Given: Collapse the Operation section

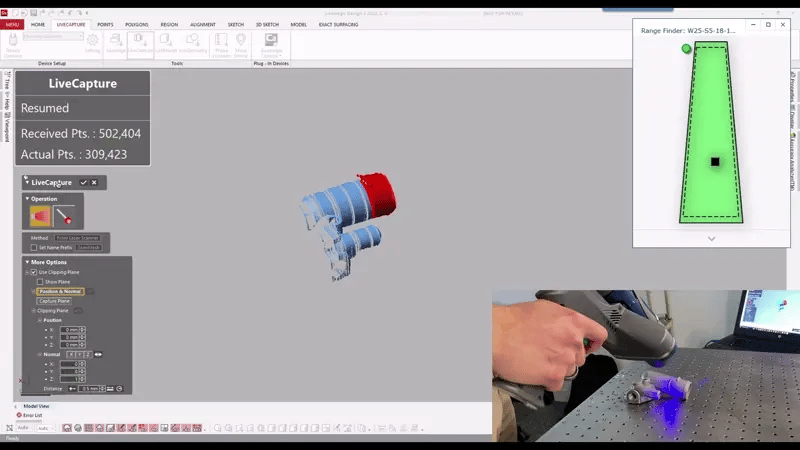Looking at the screenshot, I should [27, 199].
